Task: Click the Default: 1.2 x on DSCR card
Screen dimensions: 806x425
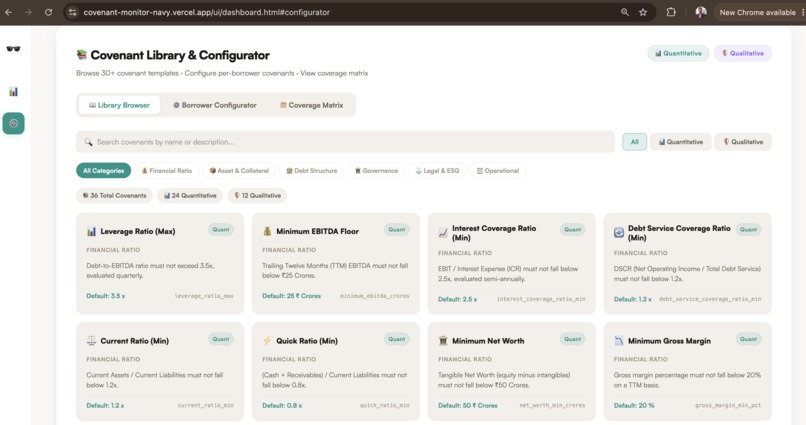Action: (633, 299)
